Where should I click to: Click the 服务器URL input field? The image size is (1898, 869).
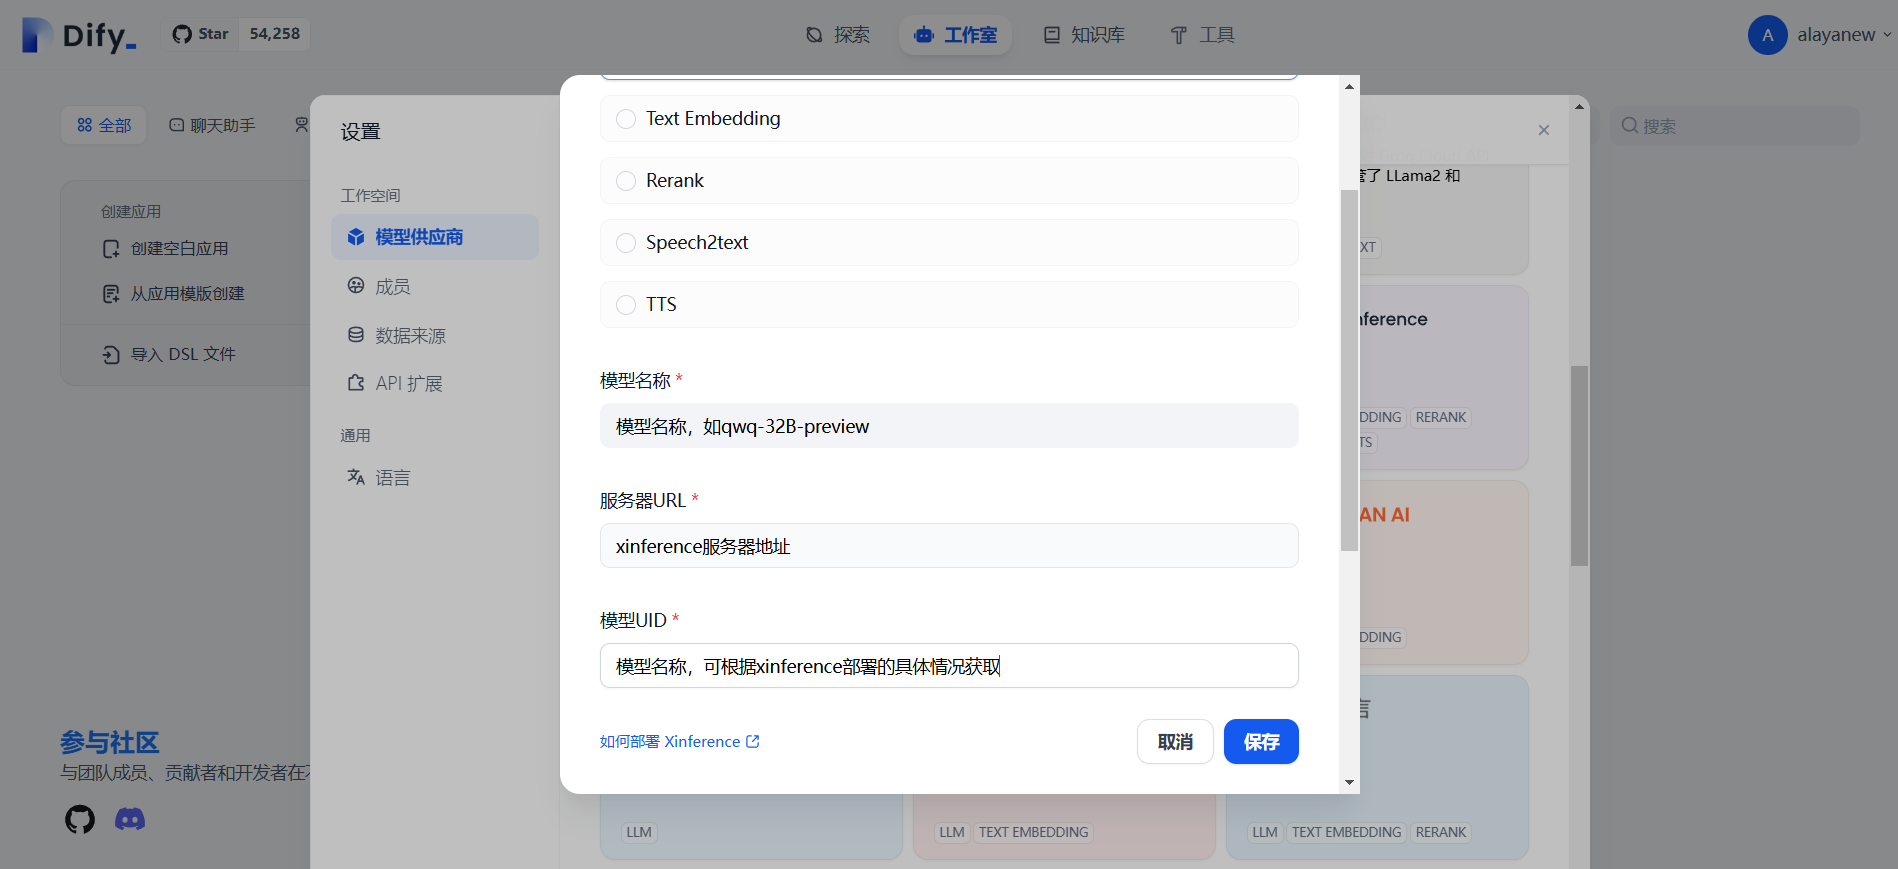pos(948,546)
